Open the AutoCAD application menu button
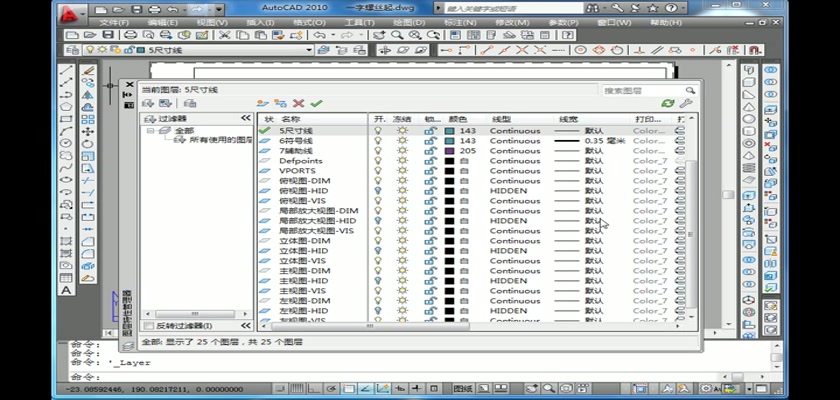The width and height of the screenshot is (840, 400). pyautogui.click(x=71, y=13)
